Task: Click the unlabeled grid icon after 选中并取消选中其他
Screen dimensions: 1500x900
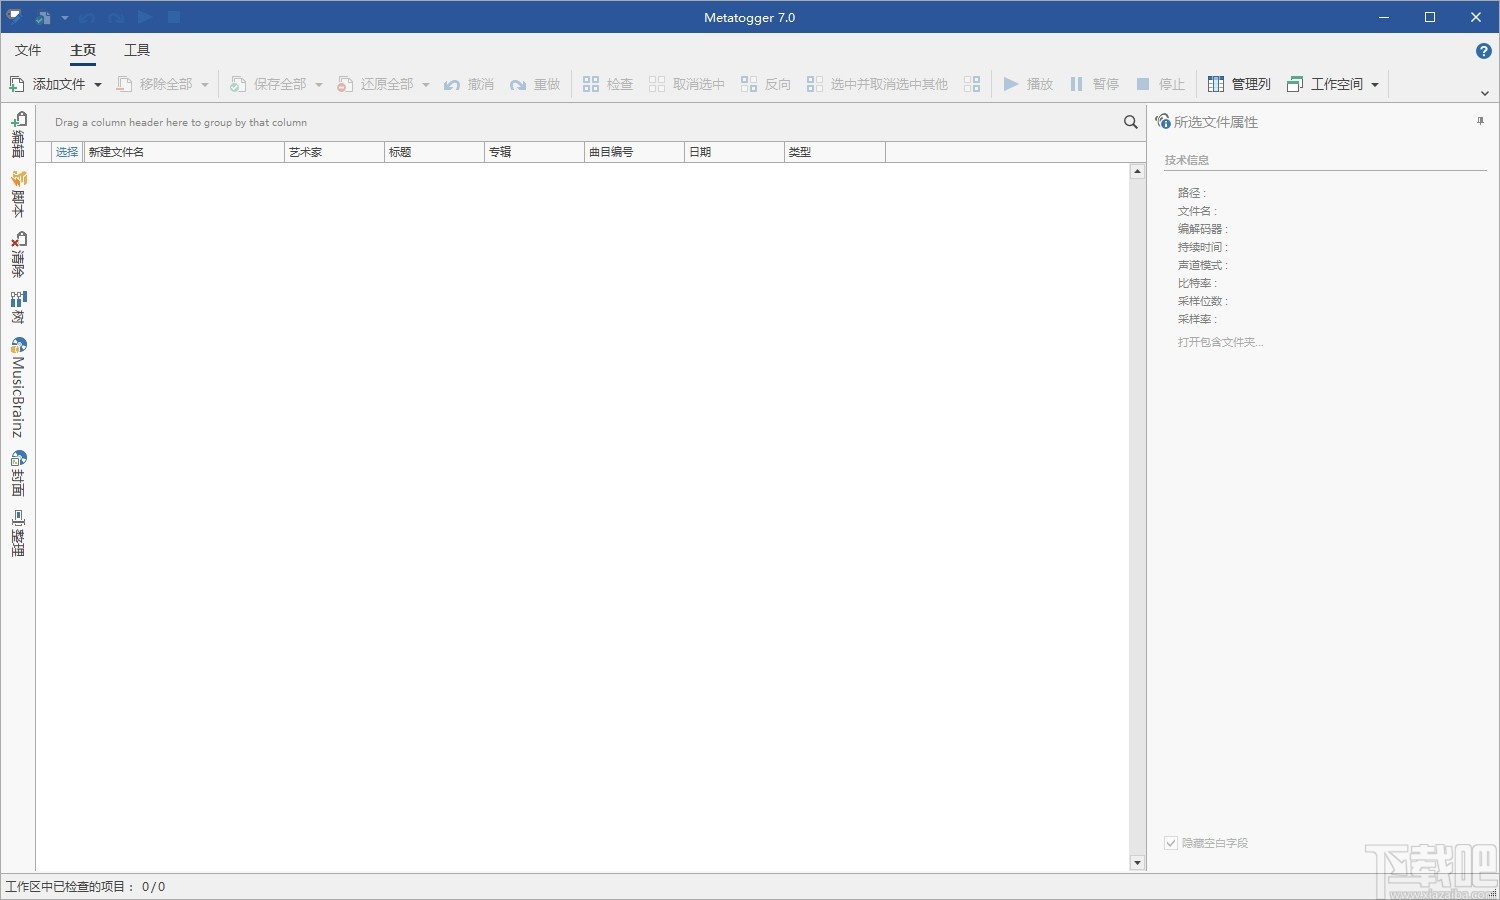Action: (x=972, y=84)
